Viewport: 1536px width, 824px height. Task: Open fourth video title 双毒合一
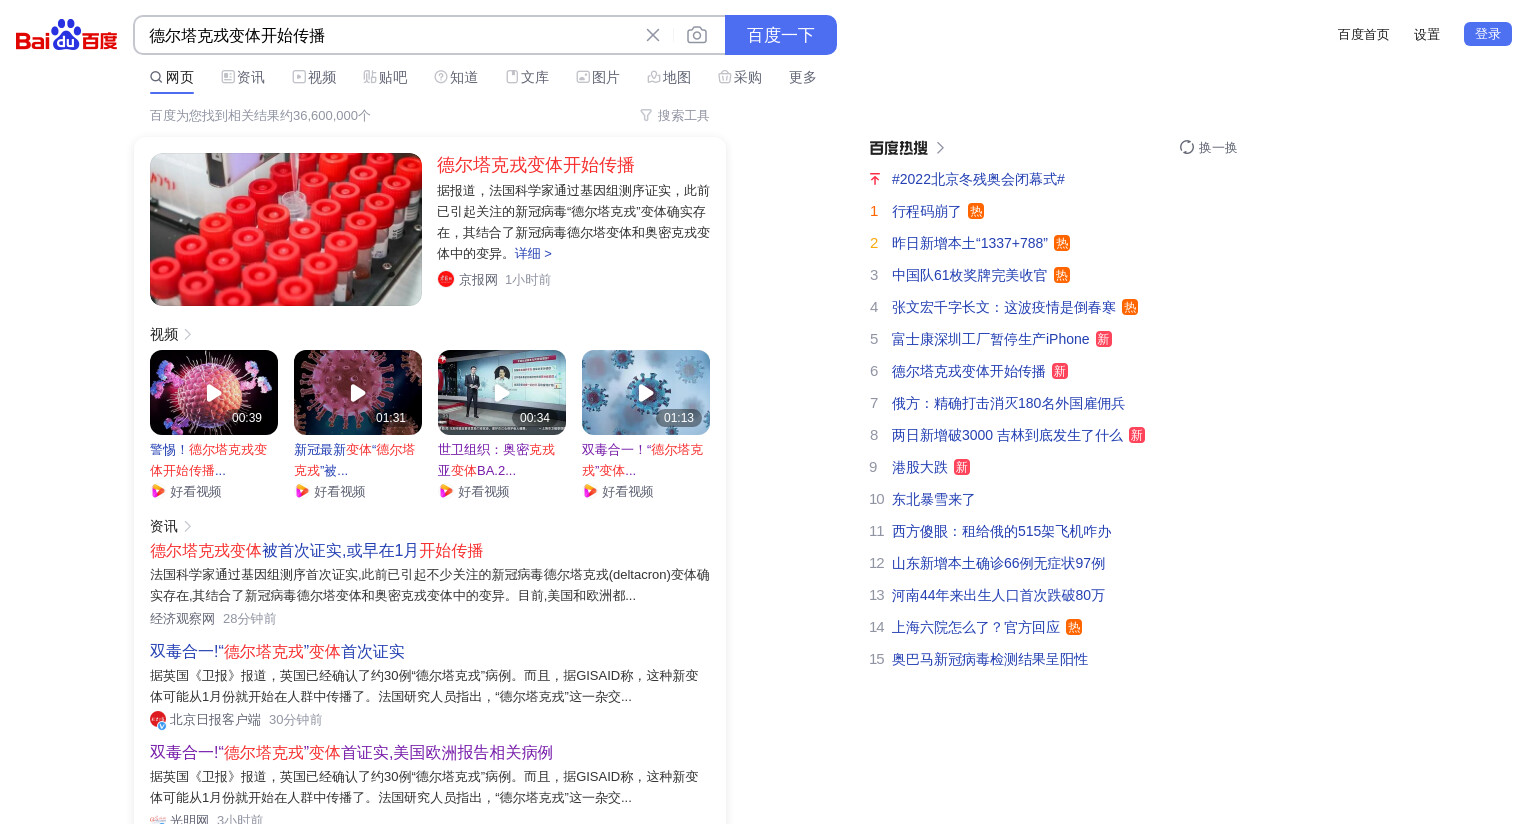pos(642,460)
